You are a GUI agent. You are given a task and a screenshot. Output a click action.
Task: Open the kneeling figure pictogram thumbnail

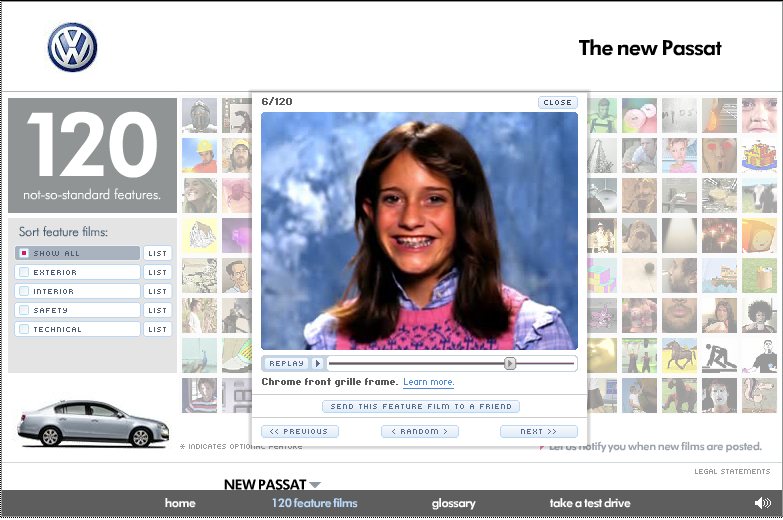[x=719, y=355]
